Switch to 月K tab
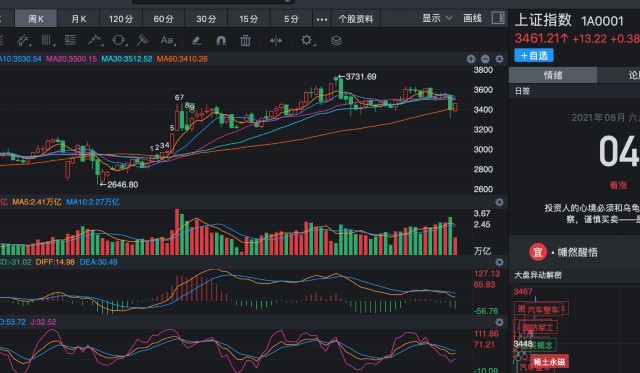This screenshot has height=373, width=640. coord(78,19)
